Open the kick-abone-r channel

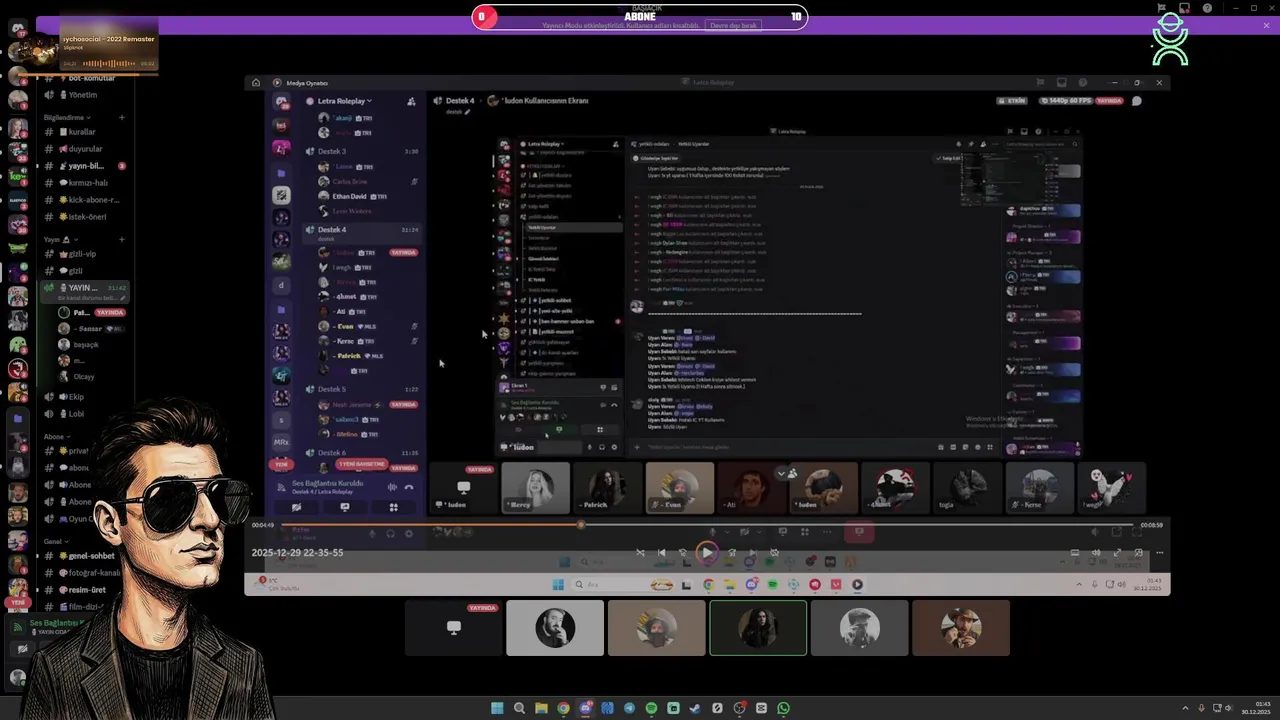85,200
